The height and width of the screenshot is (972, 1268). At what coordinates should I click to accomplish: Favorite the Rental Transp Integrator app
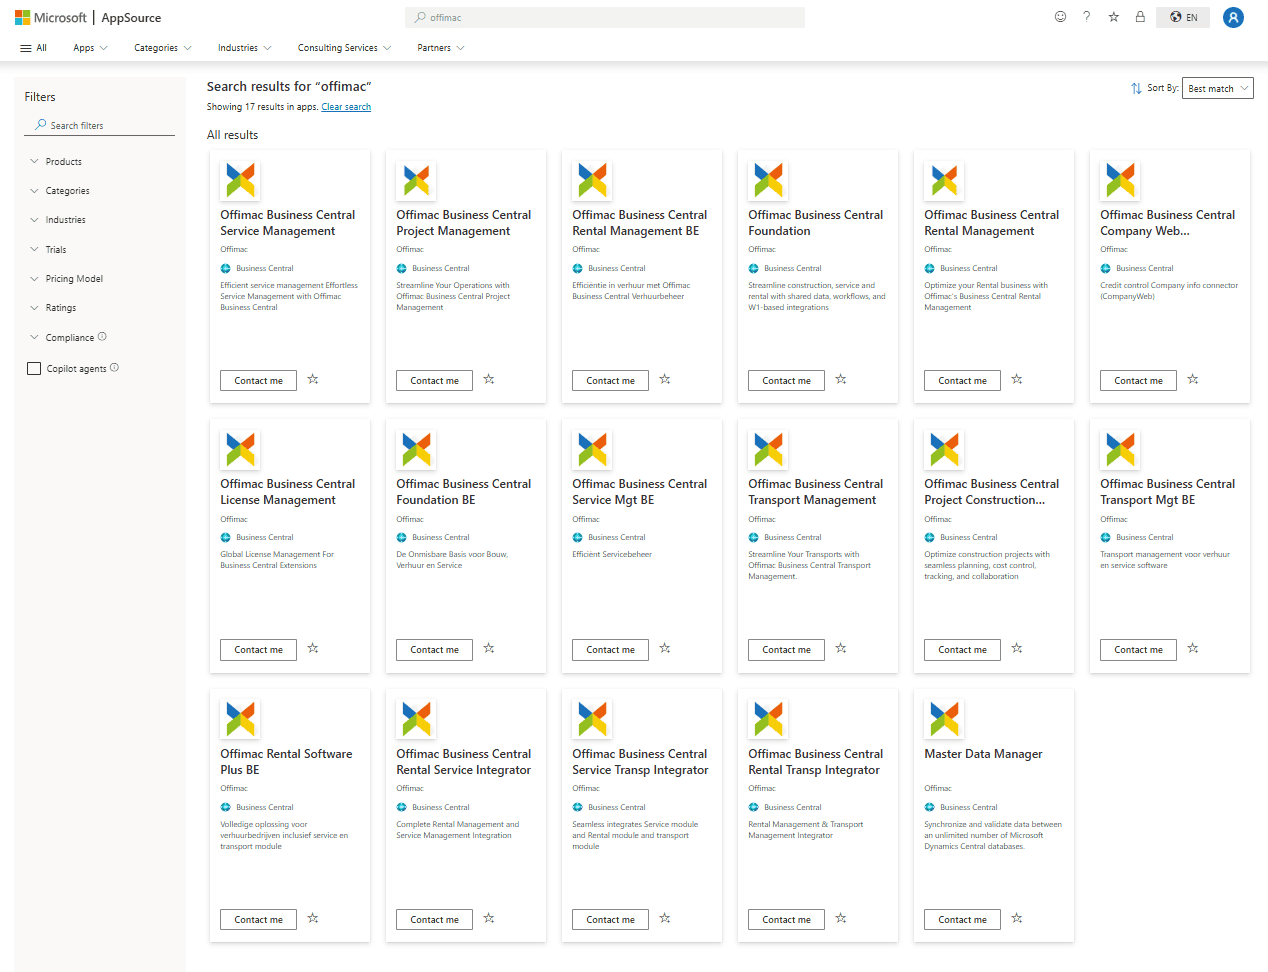(841, 918)
